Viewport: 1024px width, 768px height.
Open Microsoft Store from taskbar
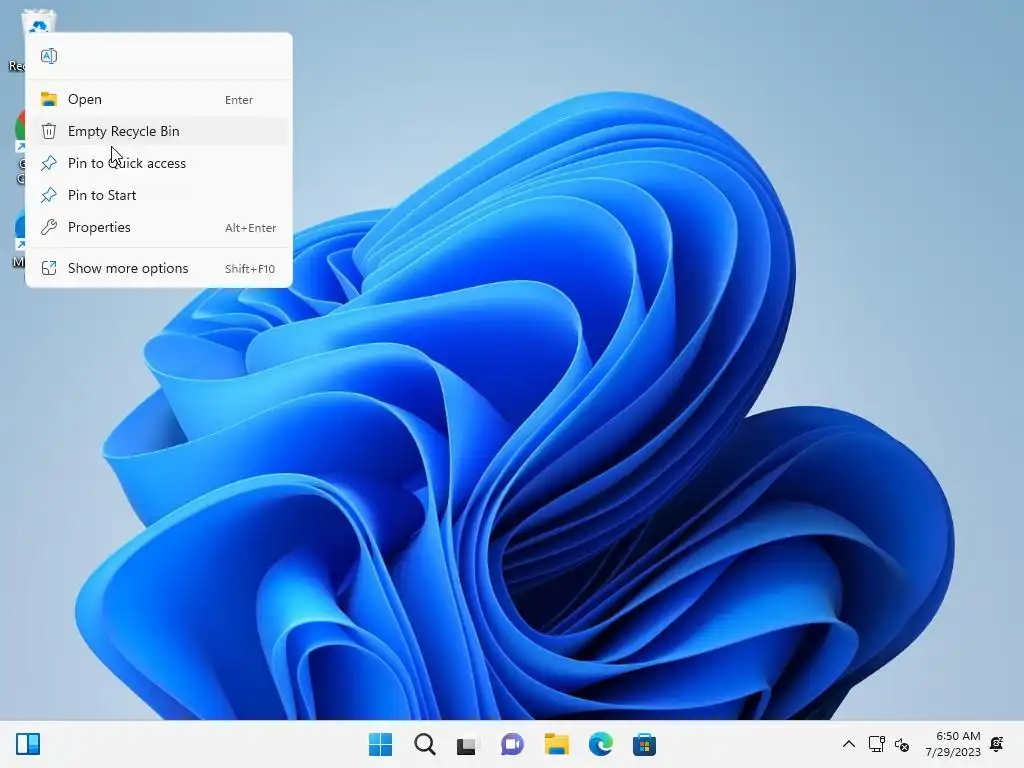644,744
